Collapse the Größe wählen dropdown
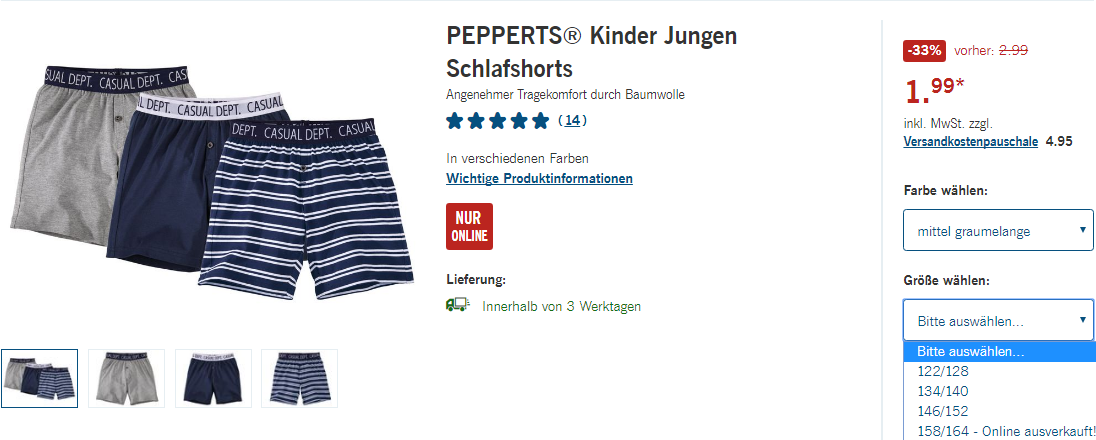This screenshot has height=440, width=1096. tap(998, 321)
